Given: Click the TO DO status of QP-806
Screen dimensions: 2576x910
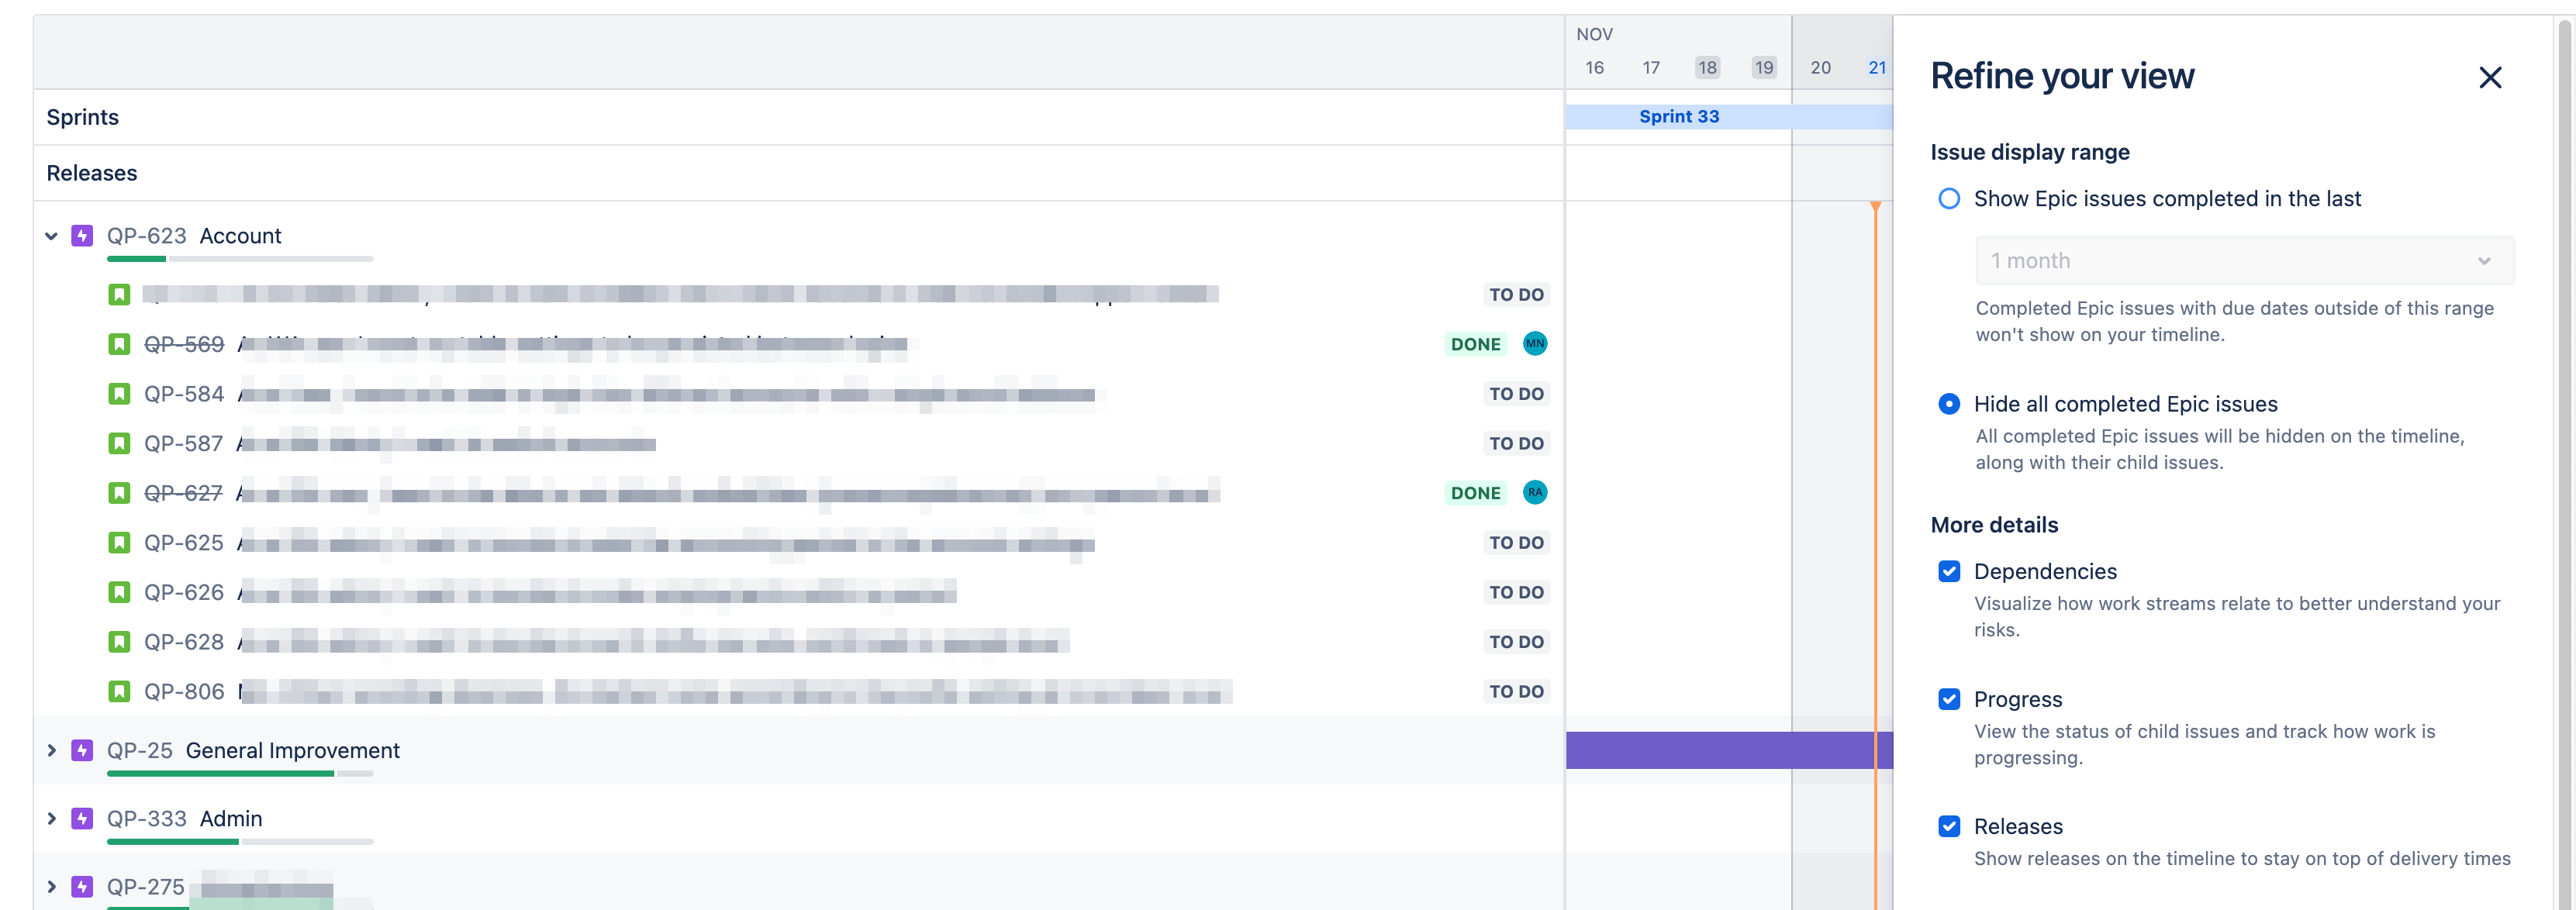Looking at the screenshot, I should (1516, 691).
